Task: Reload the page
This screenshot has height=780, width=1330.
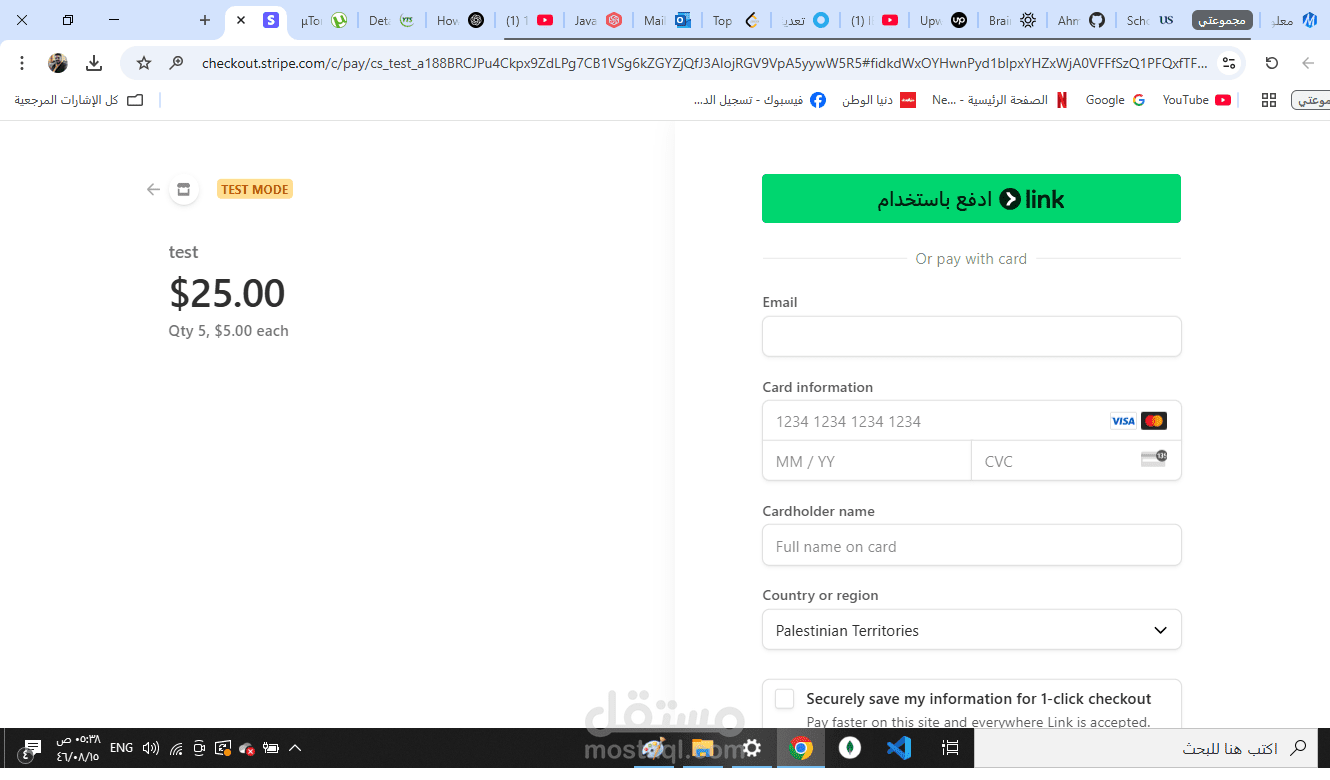Action: point(1272,63)
